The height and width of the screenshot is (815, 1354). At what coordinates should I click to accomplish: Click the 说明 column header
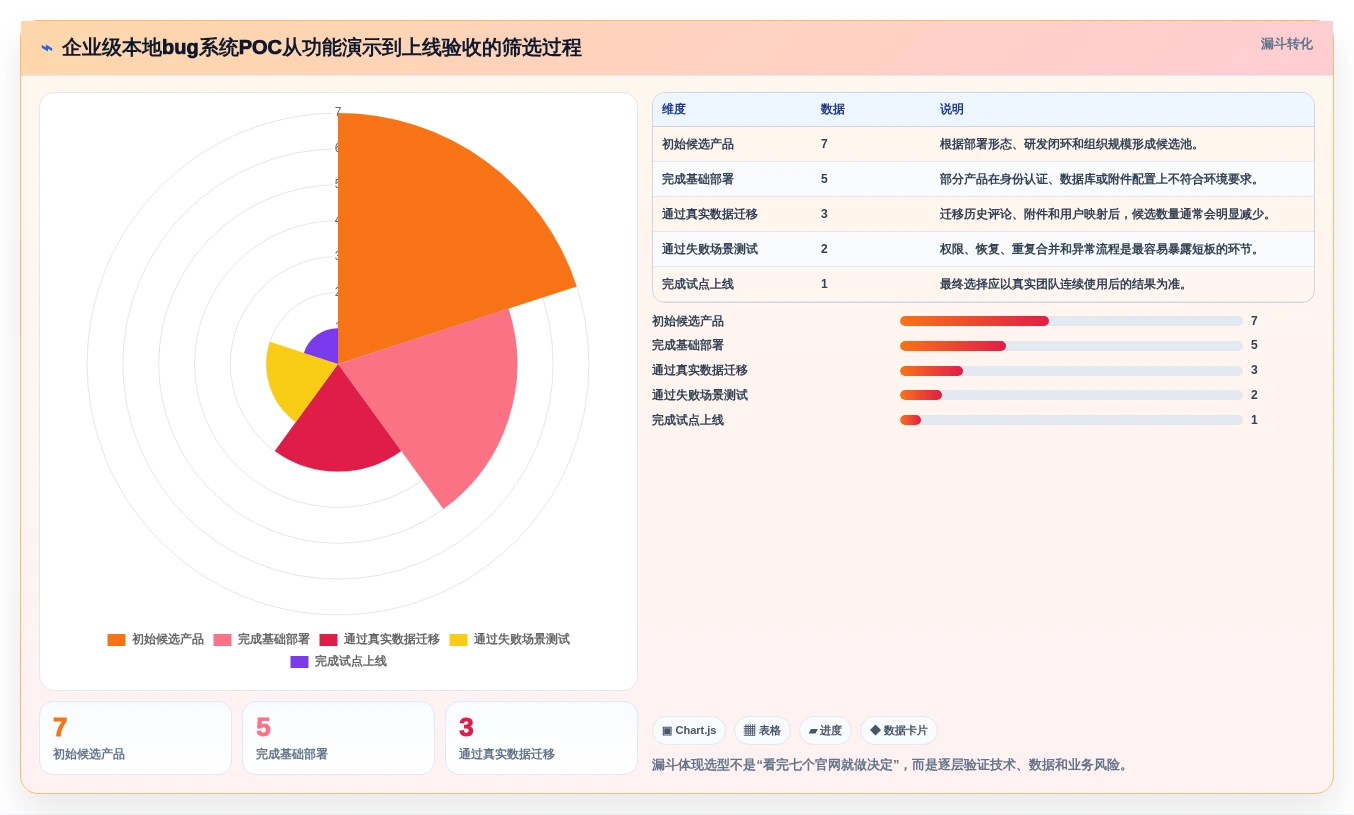(x=952, y=109)
